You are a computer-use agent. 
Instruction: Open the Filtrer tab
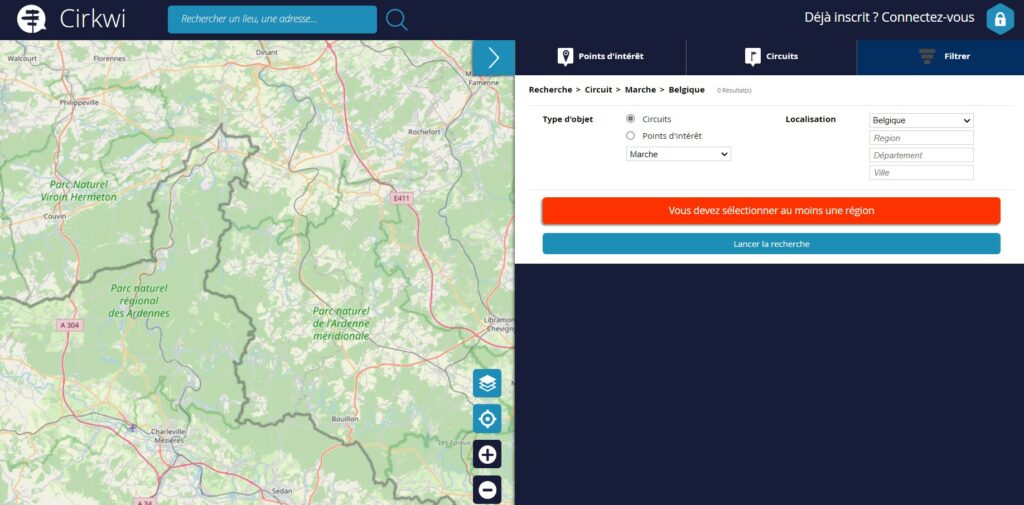coord(940,57)
